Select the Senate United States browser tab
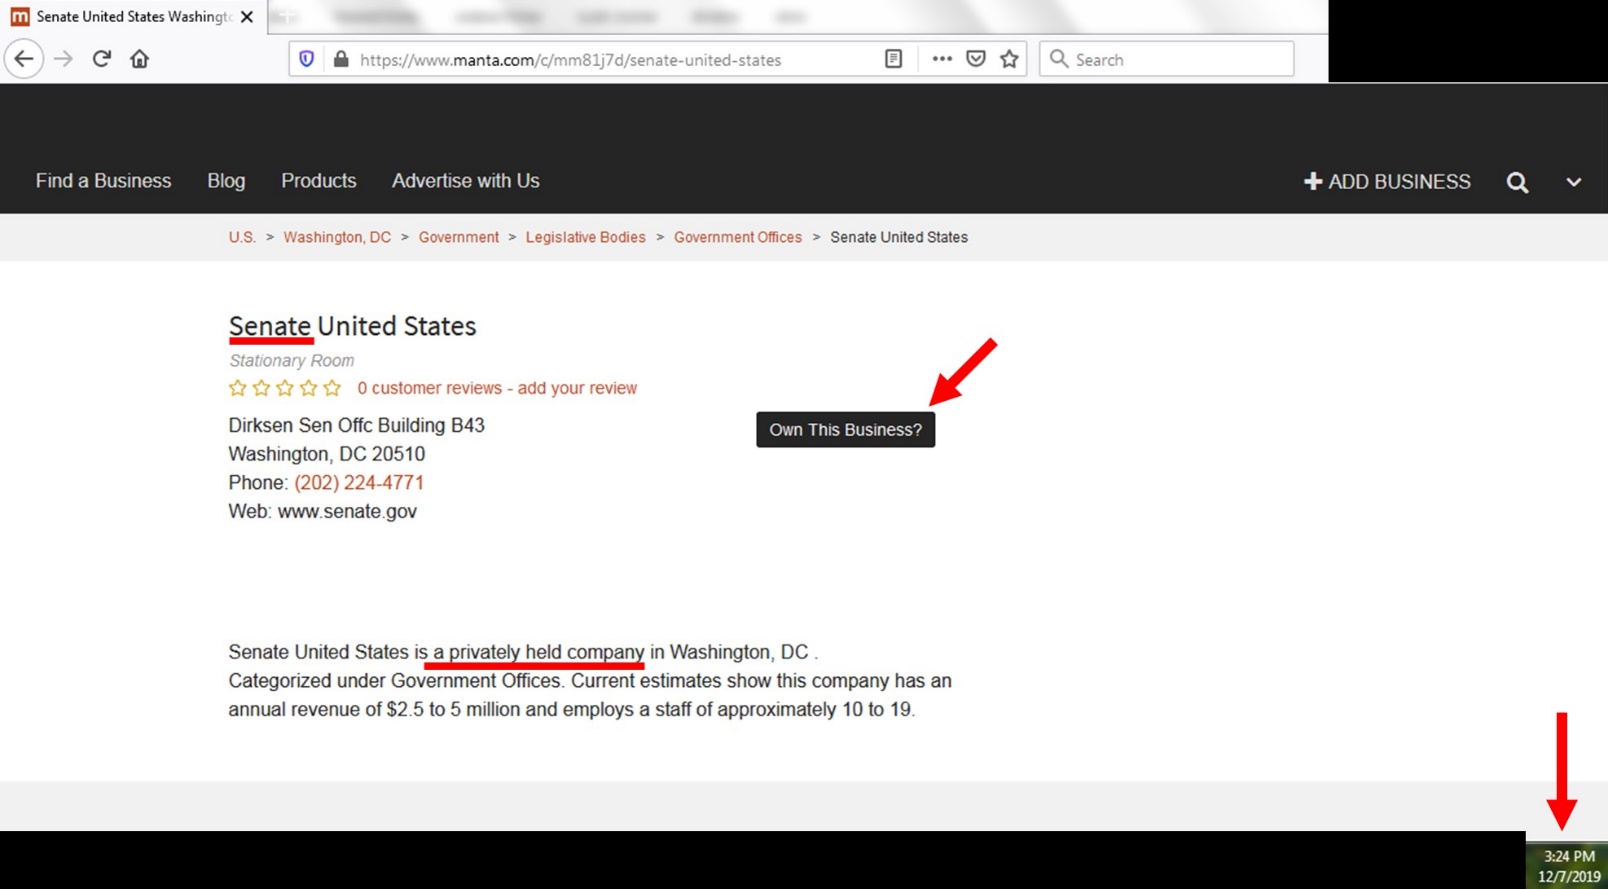Viewport: 1608px width, 889px height. 134,17
